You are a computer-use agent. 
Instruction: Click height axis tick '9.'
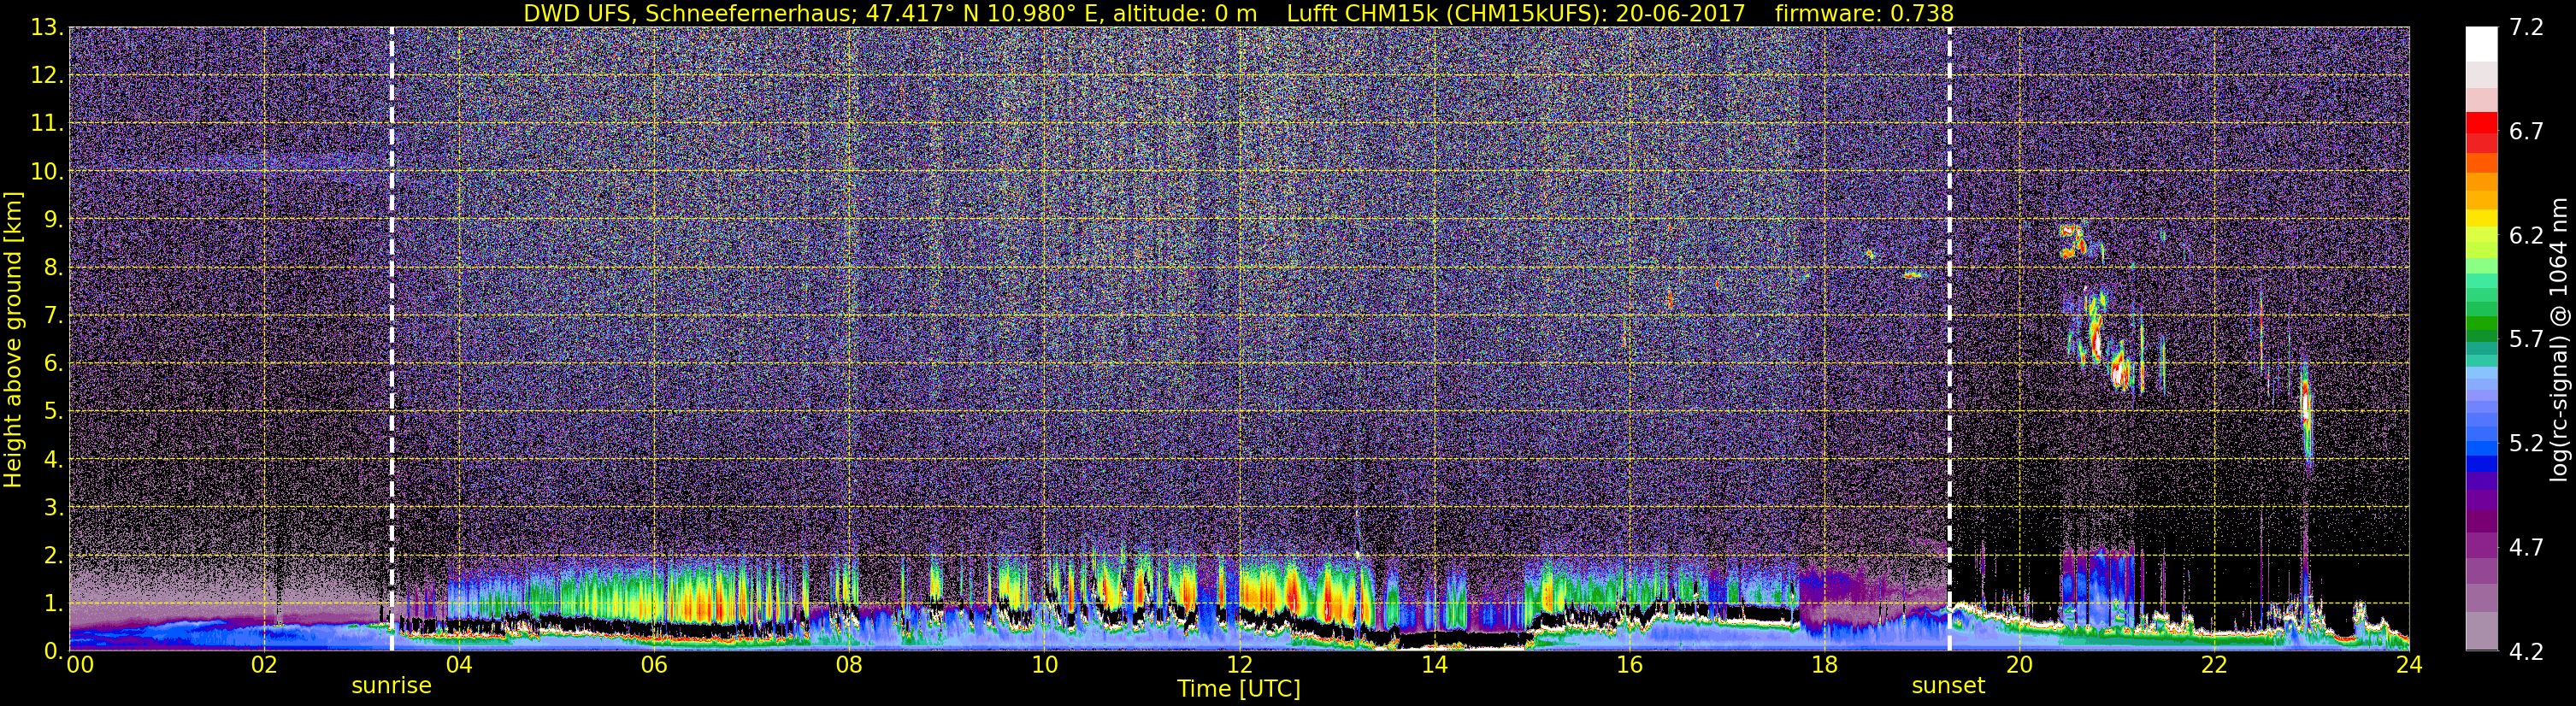[52, 220]
